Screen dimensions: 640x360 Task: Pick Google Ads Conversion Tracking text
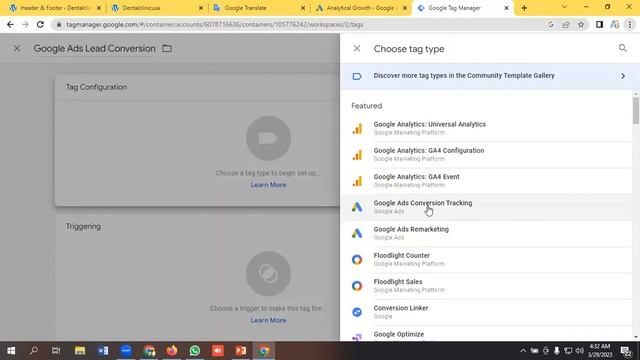(422, 203)
